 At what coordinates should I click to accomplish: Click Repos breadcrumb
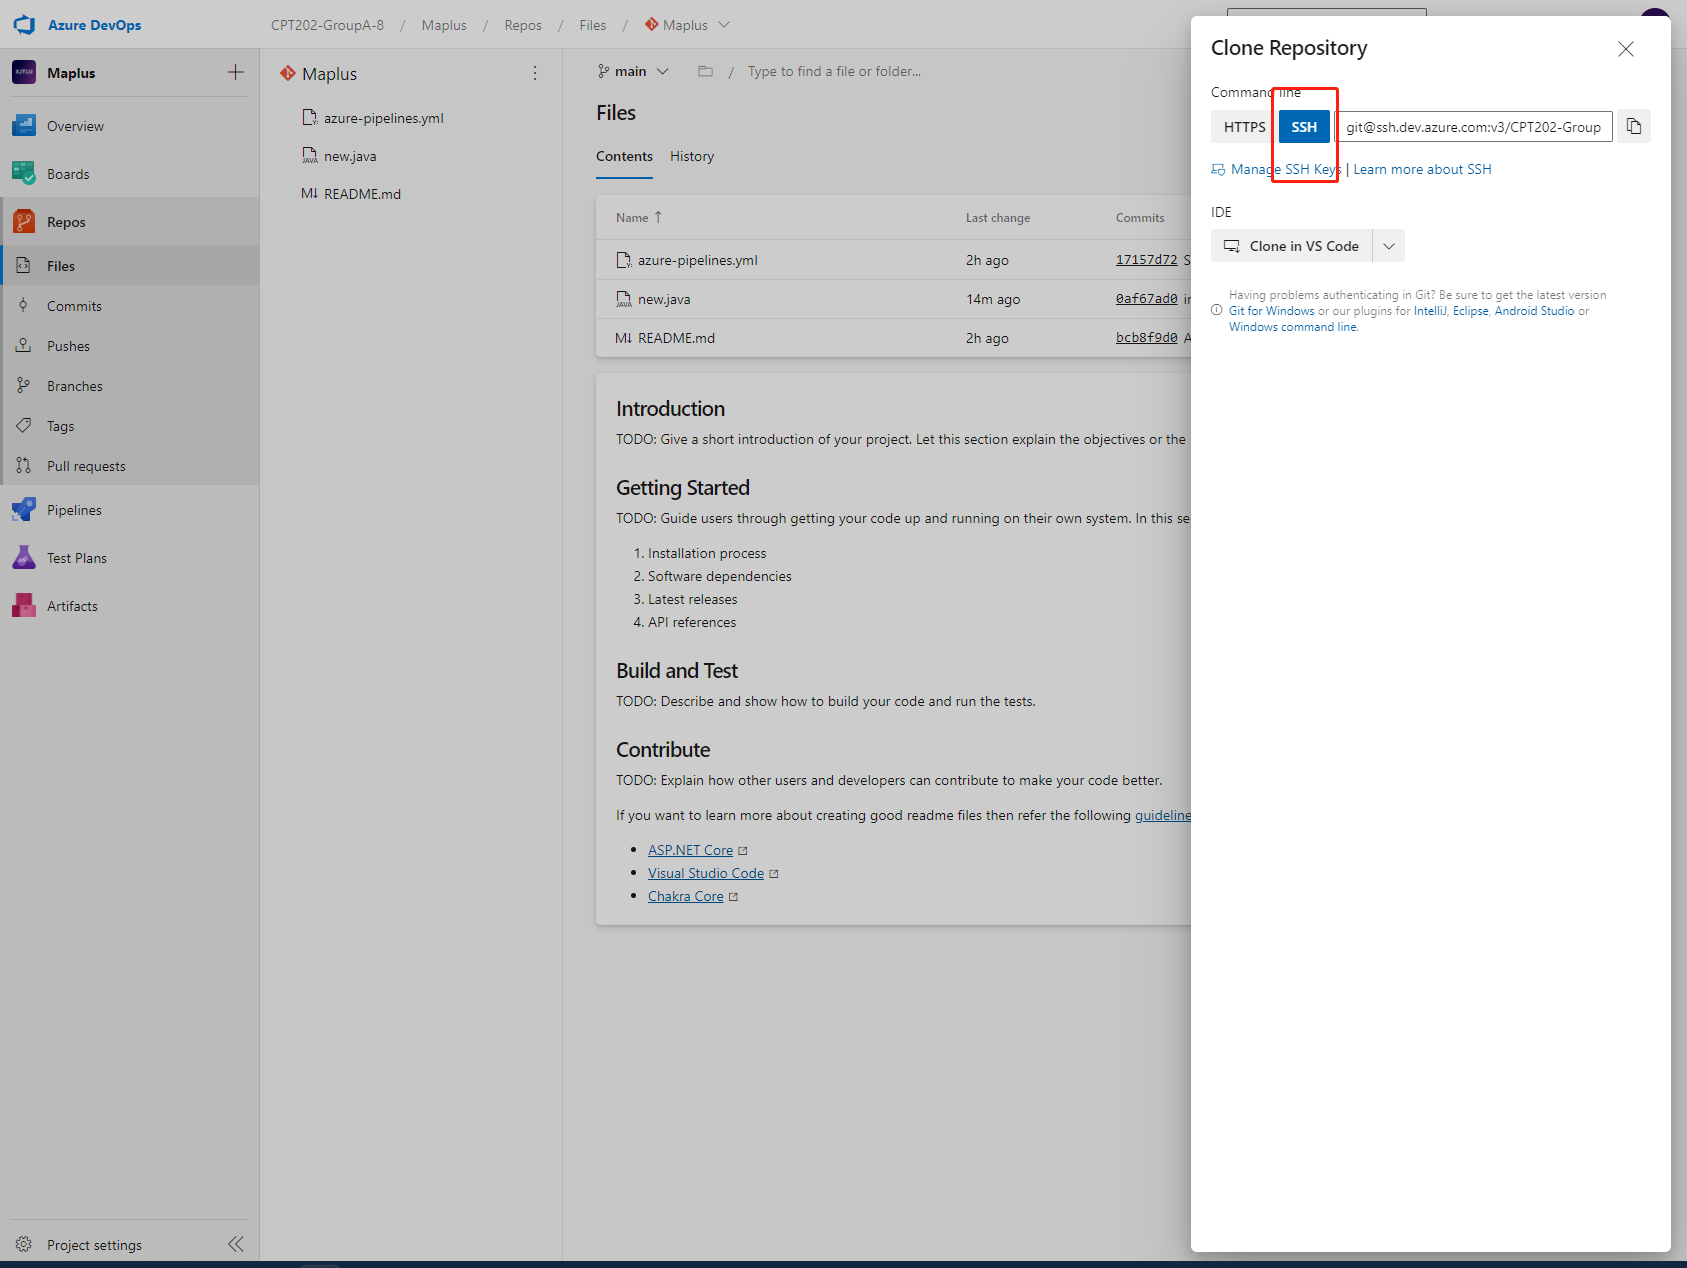tap(523, 25)
